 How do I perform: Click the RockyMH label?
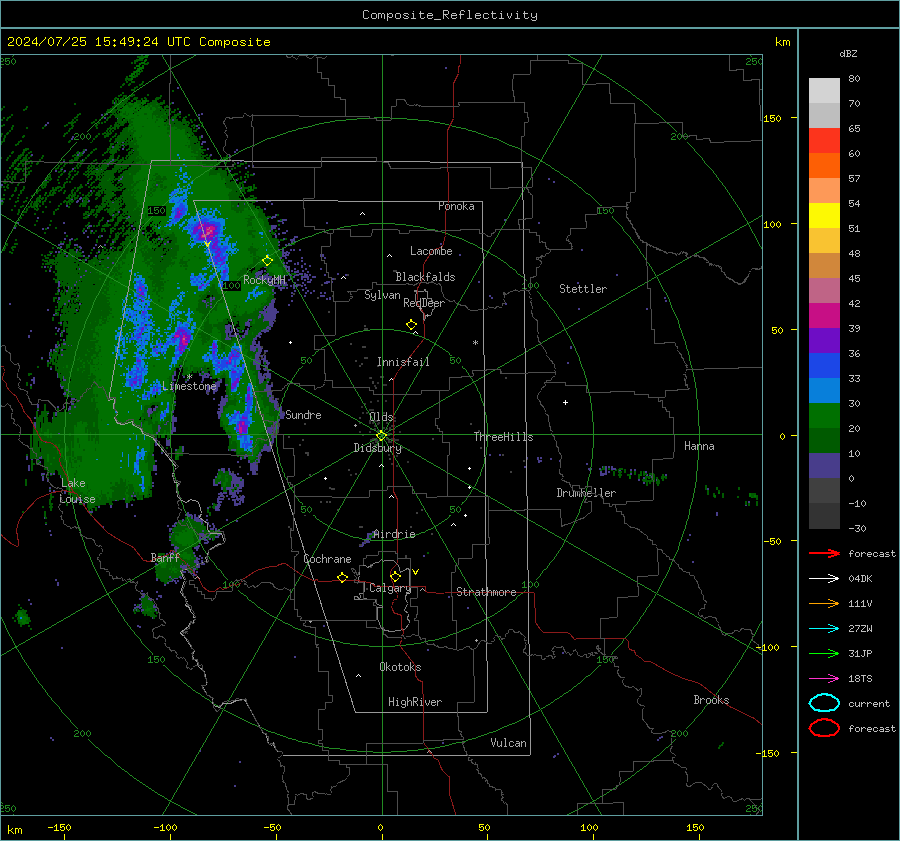click(x=264, y=280)
